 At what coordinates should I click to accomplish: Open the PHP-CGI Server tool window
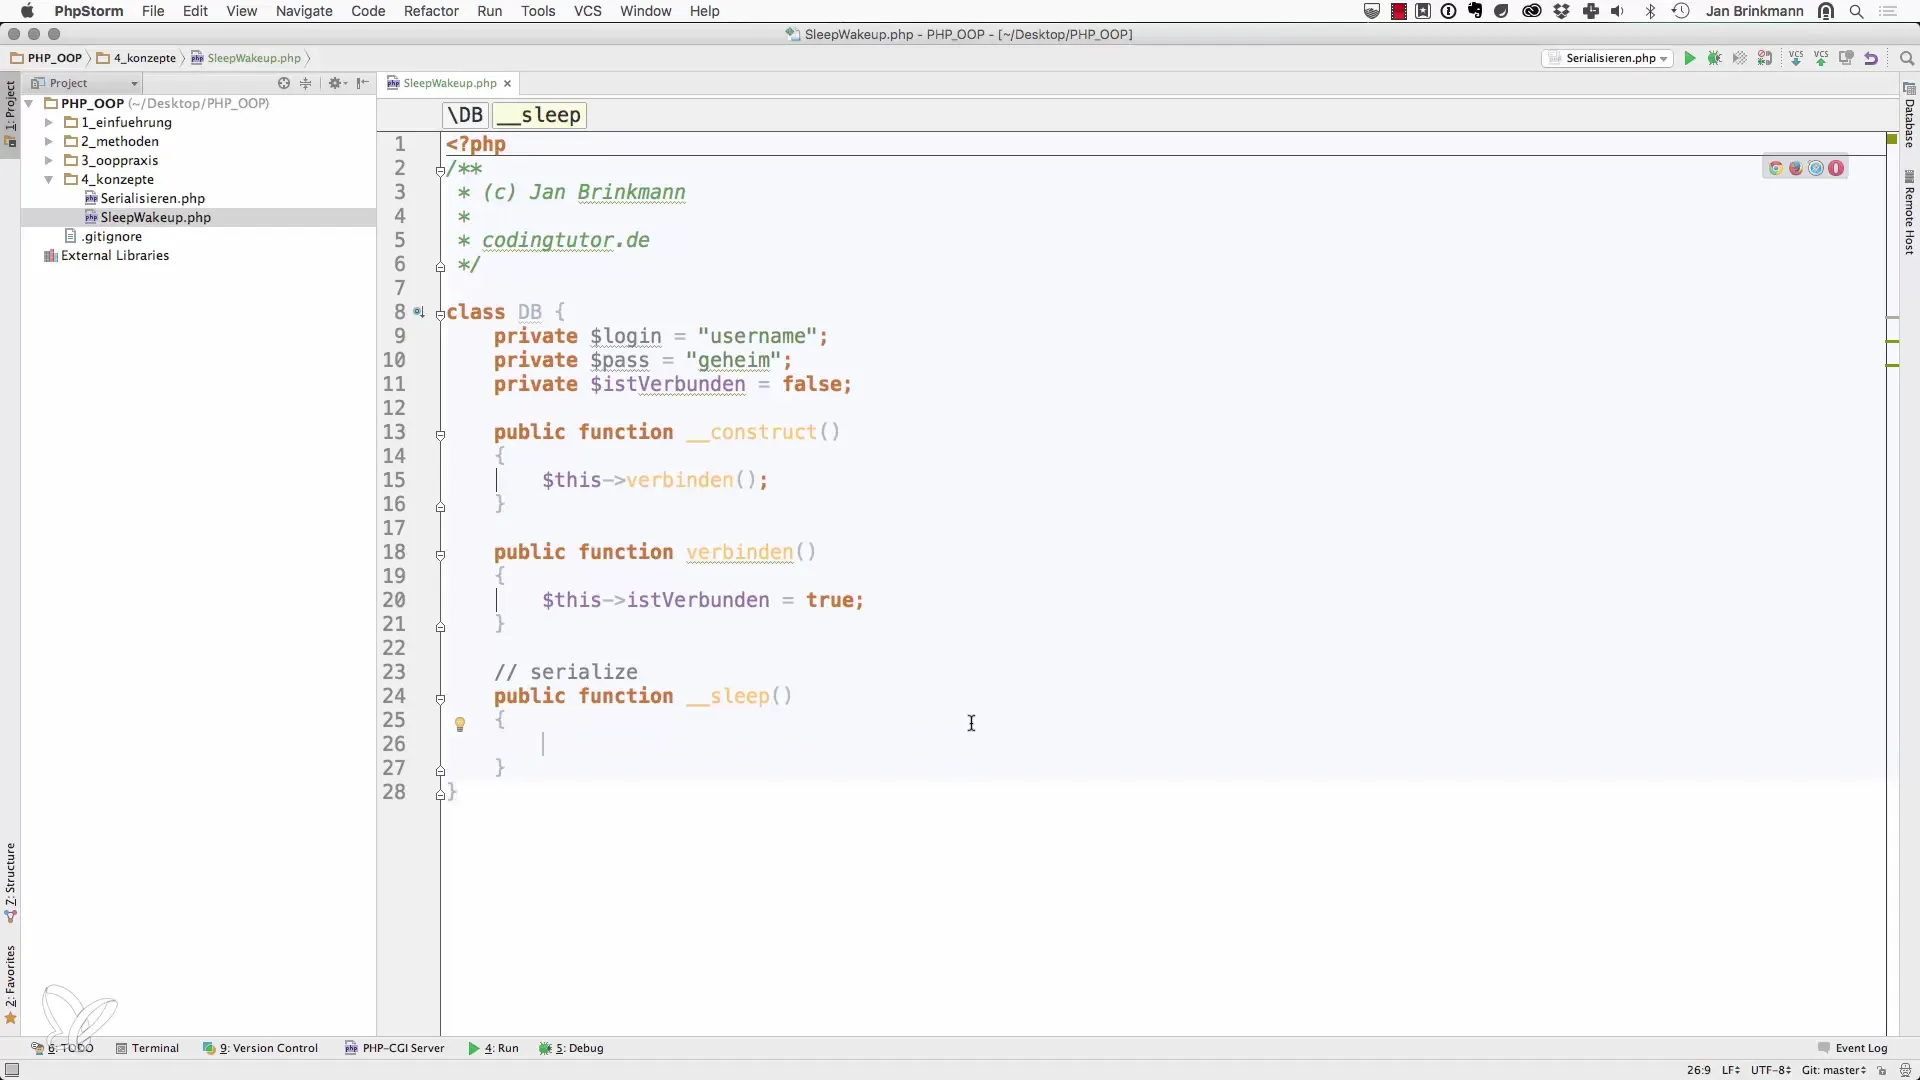394,1048
